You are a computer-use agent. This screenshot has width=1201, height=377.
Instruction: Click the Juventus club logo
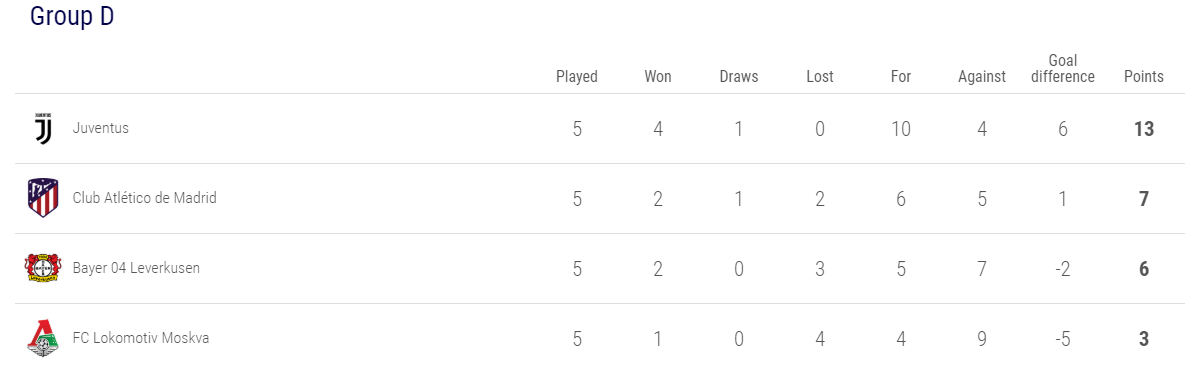[x=43, y=129]
